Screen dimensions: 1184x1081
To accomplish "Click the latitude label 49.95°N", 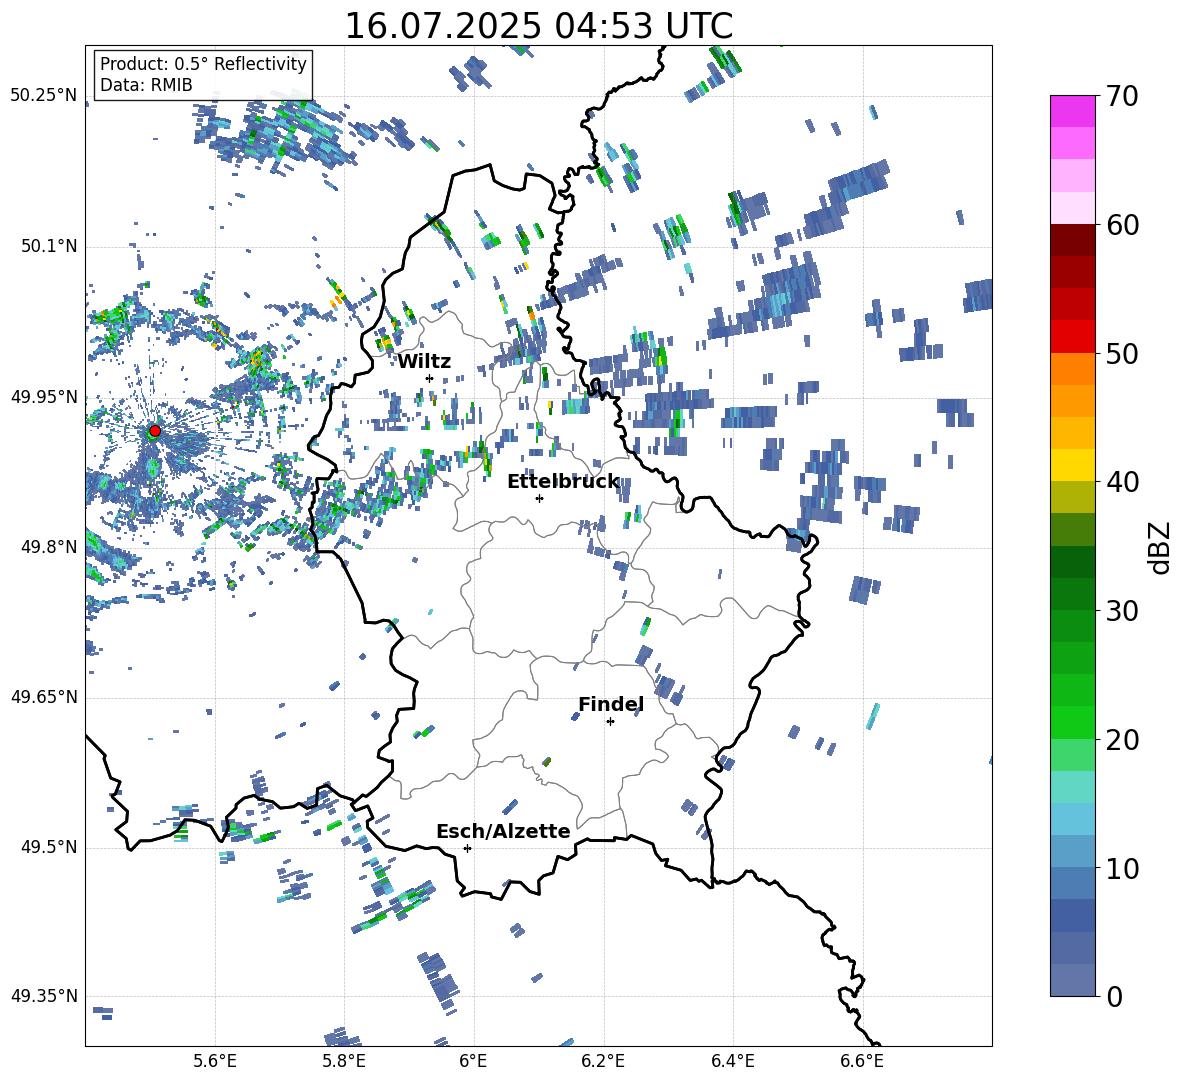I will click(x=44, y=397).
